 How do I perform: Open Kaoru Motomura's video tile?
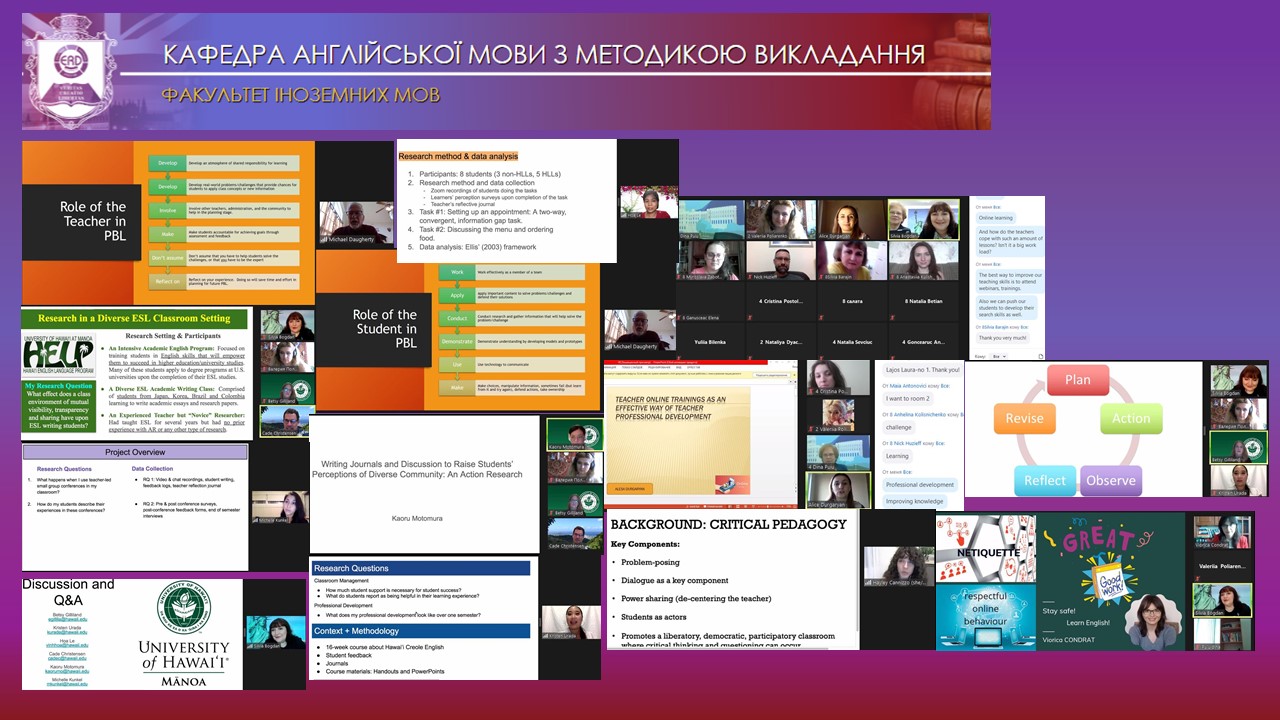click(574, 436)
